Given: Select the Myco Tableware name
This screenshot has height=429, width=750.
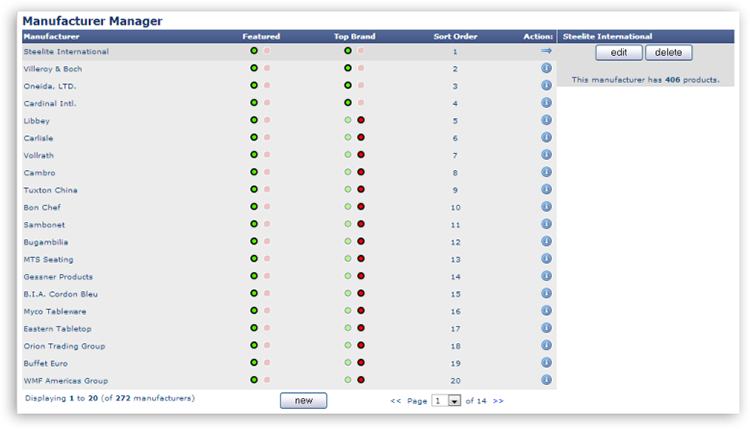Looking at the screenshot, I should (55, 311).
